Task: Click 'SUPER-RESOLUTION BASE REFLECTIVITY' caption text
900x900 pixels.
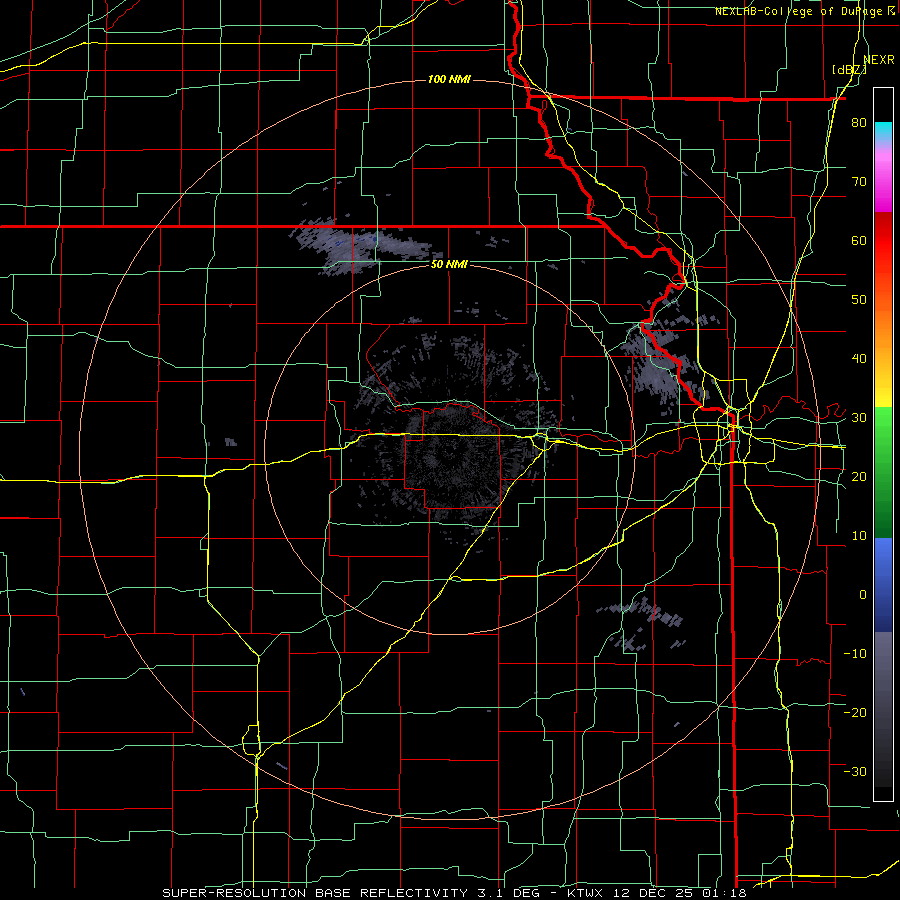Action: [x=314, y=893]
